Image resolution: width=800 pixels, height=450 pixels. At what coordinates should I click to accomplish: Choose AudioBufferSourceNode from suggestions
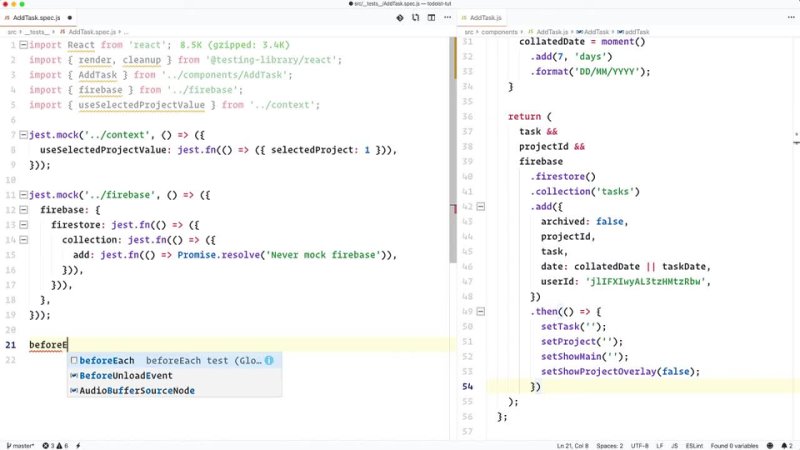pos(174,390)
